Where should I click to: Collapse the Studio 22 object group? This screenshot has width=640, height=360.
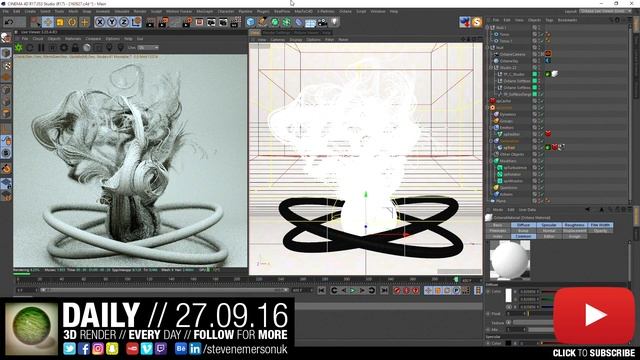coord(491,67)
